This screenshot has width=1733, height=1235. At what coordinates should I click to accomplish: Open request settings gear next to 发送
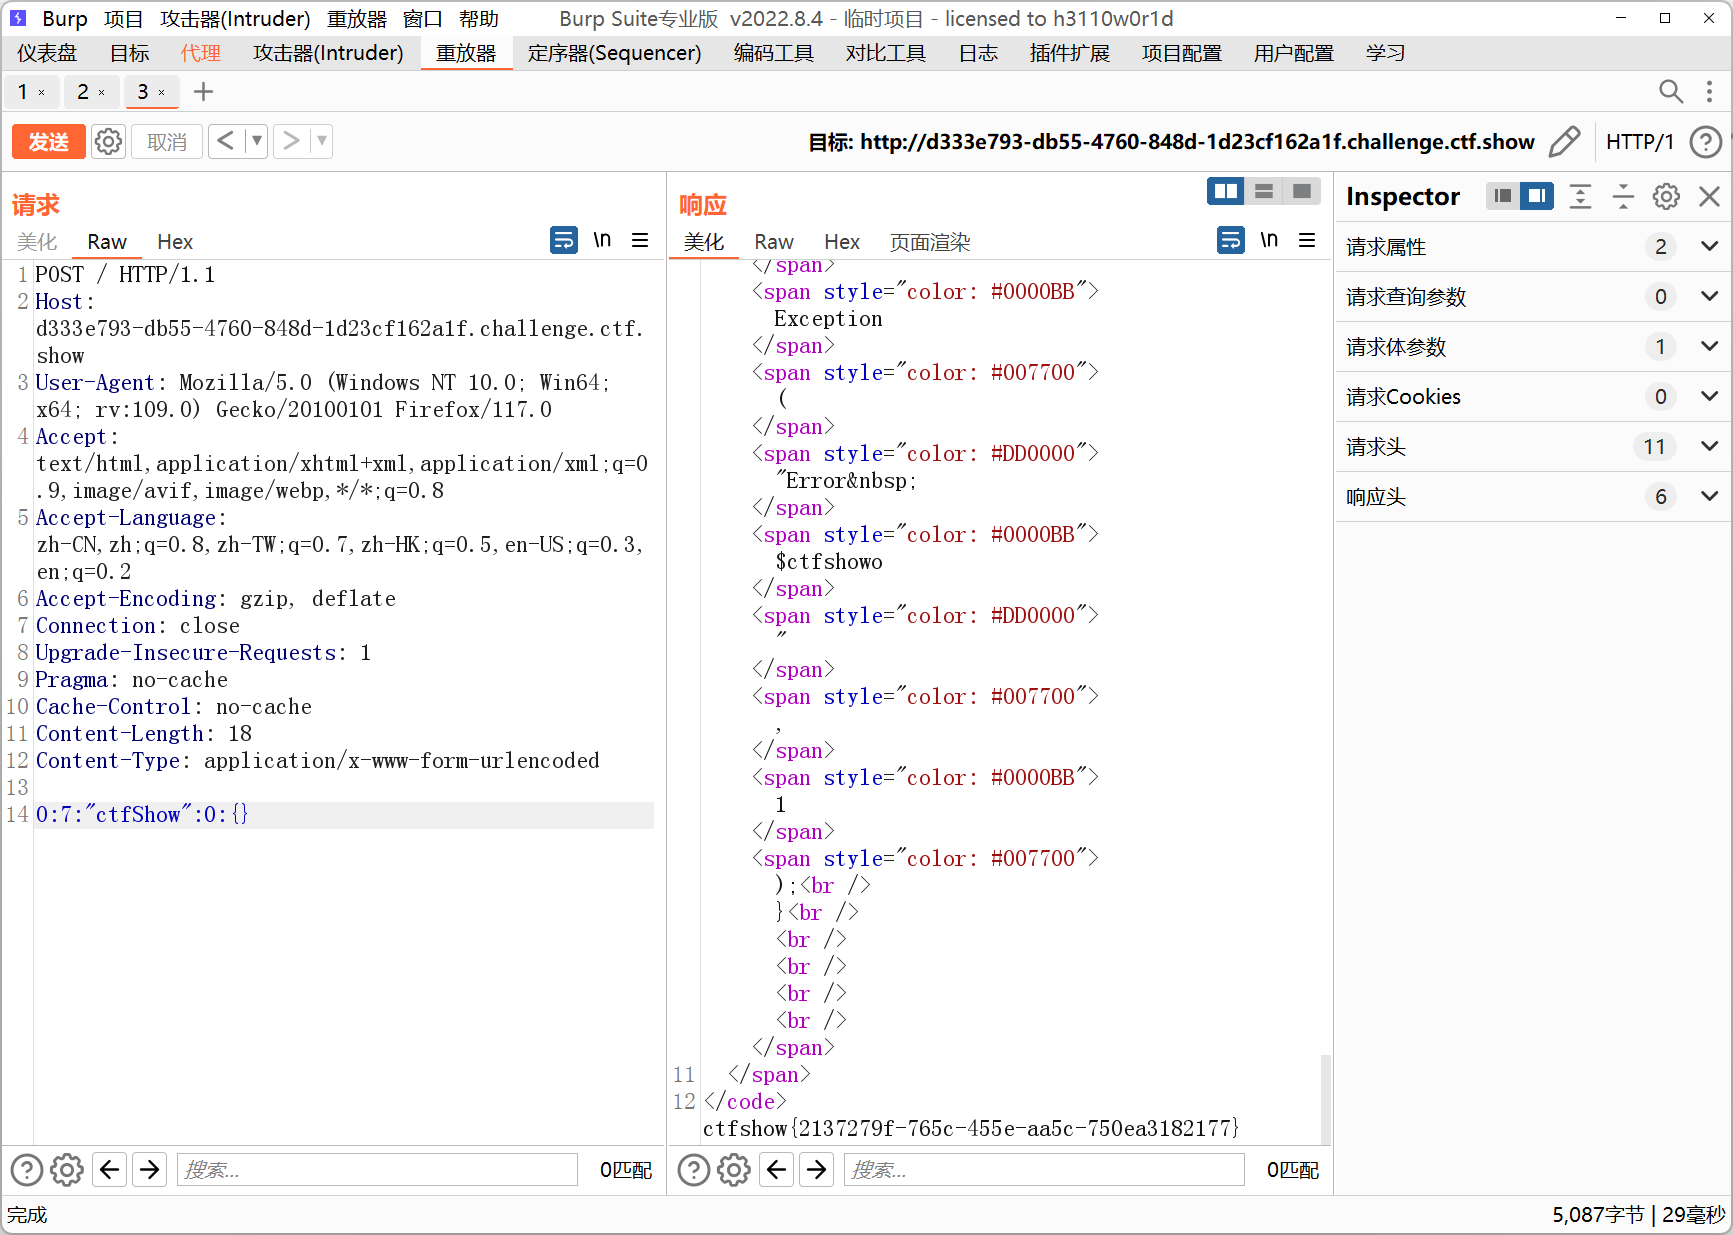(108, 142)
